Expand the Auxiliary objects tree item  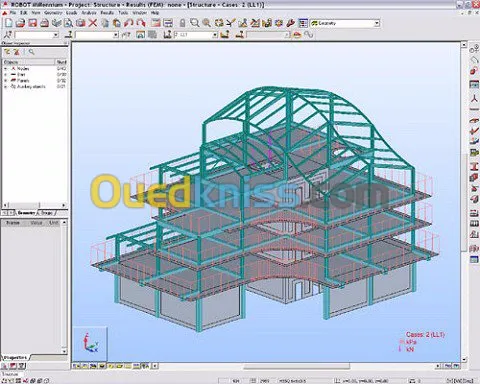click(x=5, y=87)
